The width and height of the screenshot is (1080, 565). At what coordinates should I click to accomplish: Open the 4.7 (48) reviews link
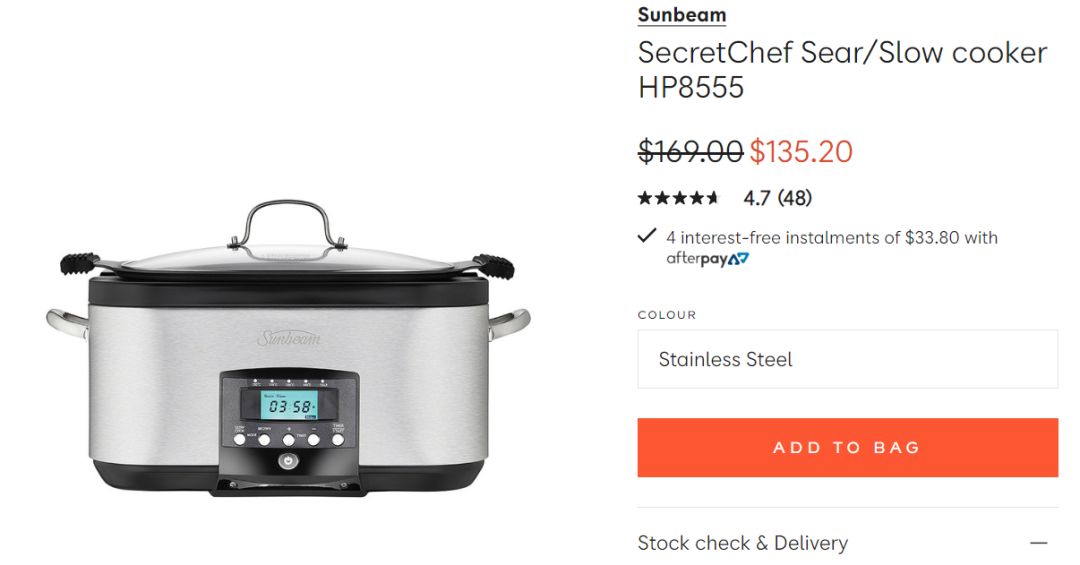tap(778, 198)
